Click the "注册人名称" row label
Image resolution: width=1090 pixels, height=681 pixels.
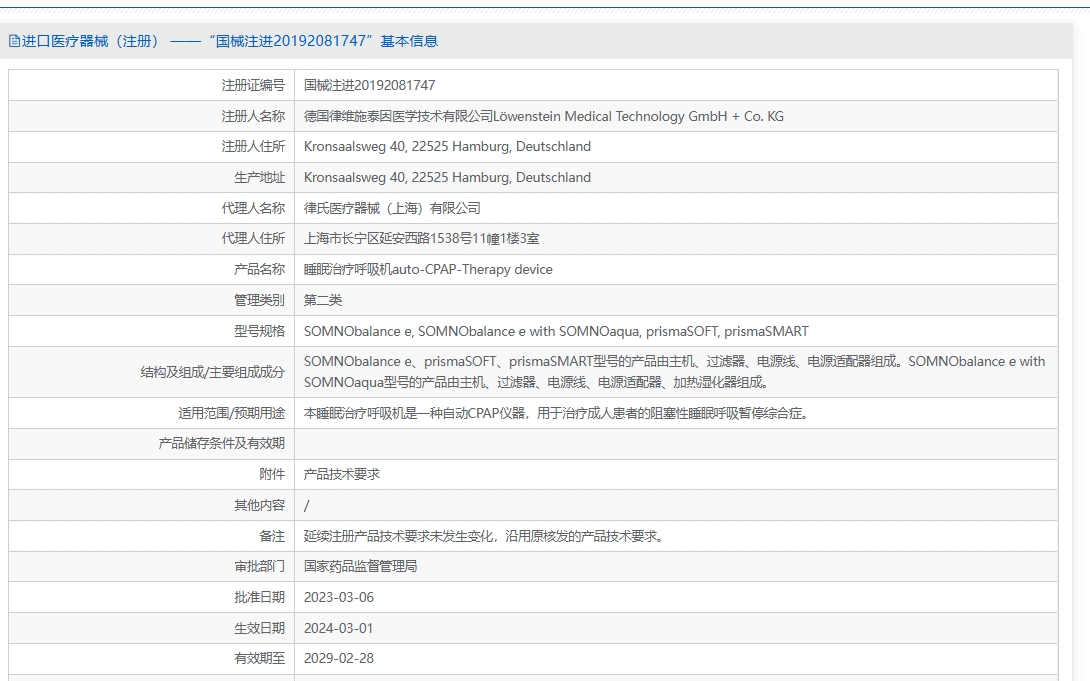tap(253, 116)
